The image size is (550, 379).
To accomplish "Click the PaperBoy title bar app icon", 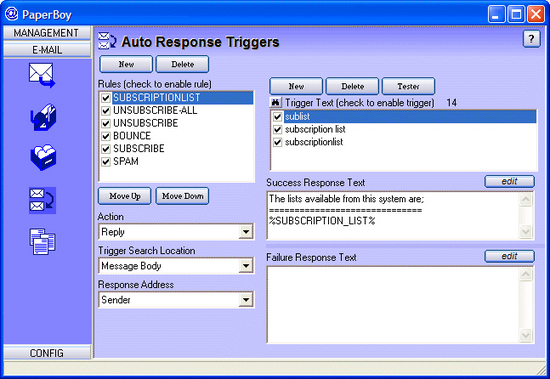I will [x=12, y=14].
